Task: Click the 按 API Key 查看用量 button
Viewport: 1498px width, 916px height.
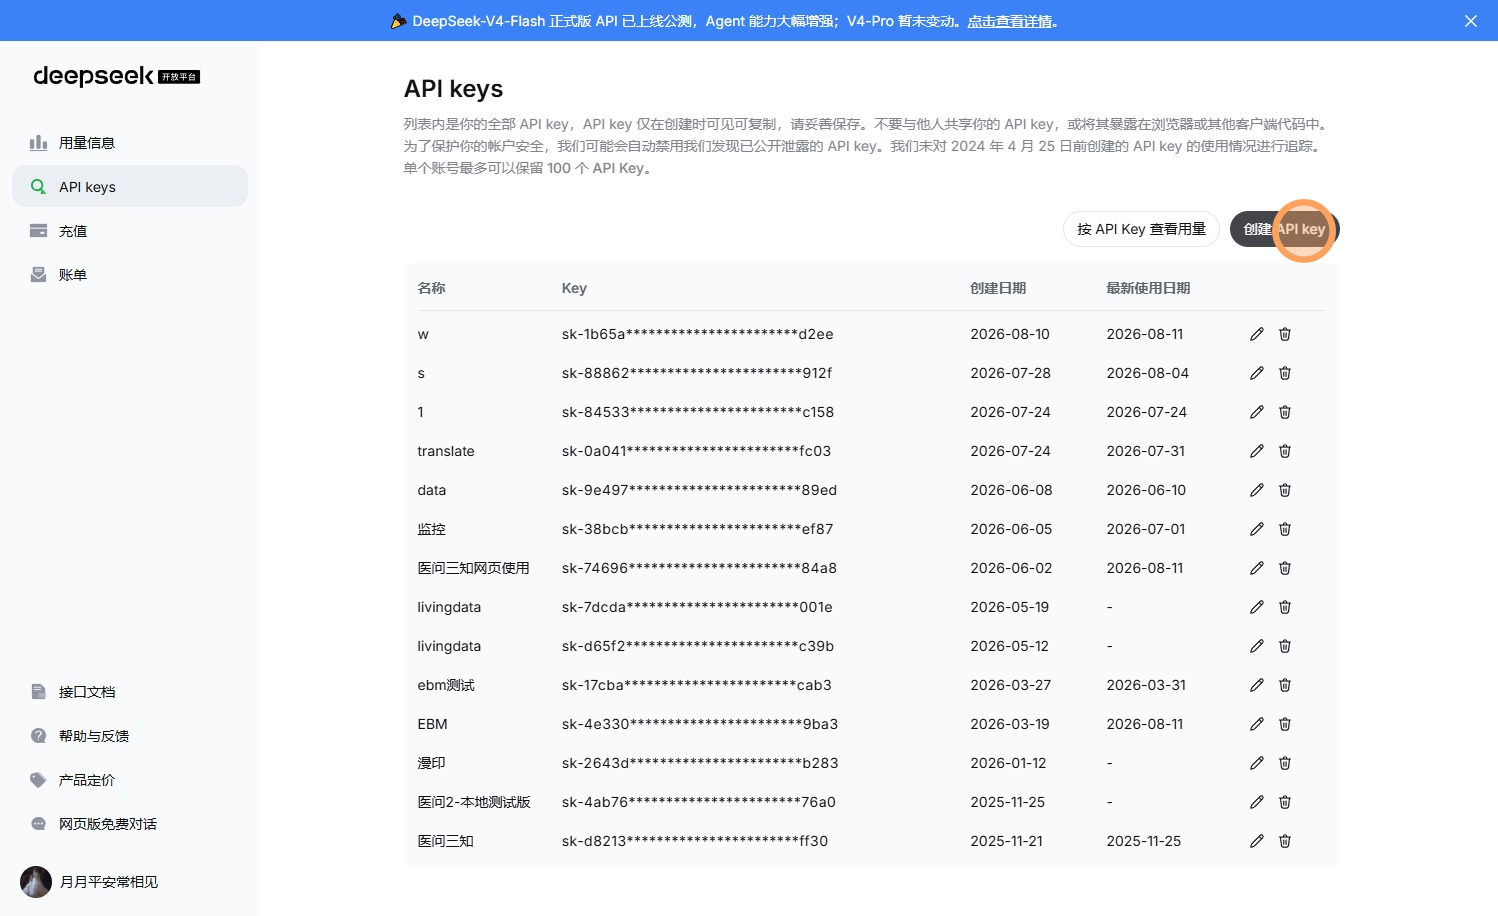Action: (x=1141, y=229)
